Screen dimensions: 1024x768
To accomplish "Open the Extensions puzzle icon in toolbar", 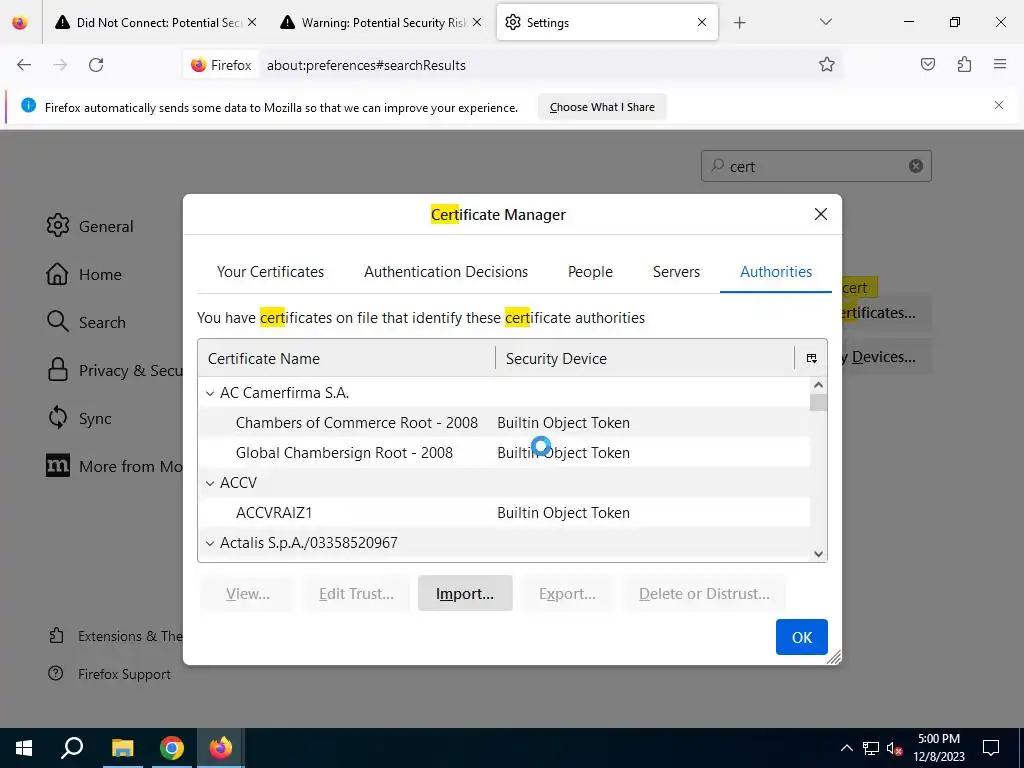I will [964, 64].
